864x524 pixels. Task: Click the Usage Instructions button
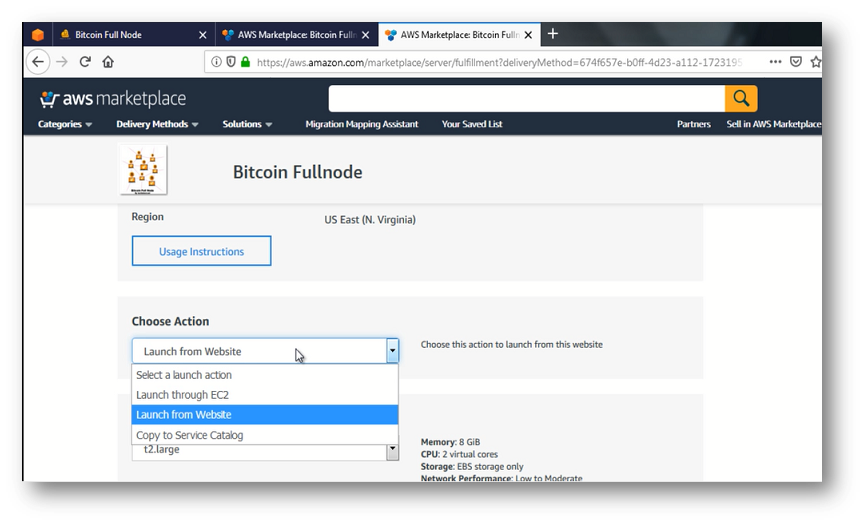pyautogui.click(x=201, y=251)
